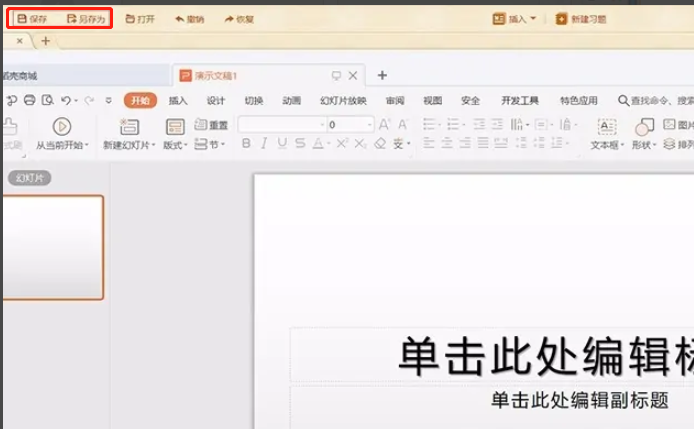This screenshot has height=429, width=694.
Task: Select the first slide thumbnail
Action: point(53,247)
